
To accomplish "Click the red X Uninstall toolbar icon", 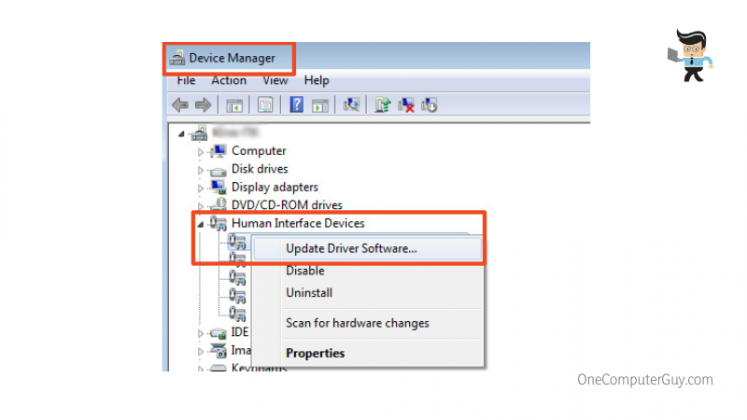I will (x=407, y=104).
